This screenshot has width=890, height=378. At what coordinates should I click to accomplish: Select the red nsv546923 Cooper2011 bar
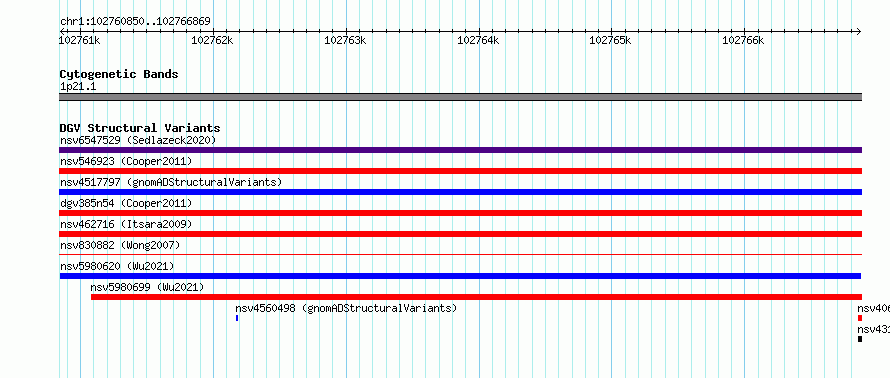coord(460,171)
